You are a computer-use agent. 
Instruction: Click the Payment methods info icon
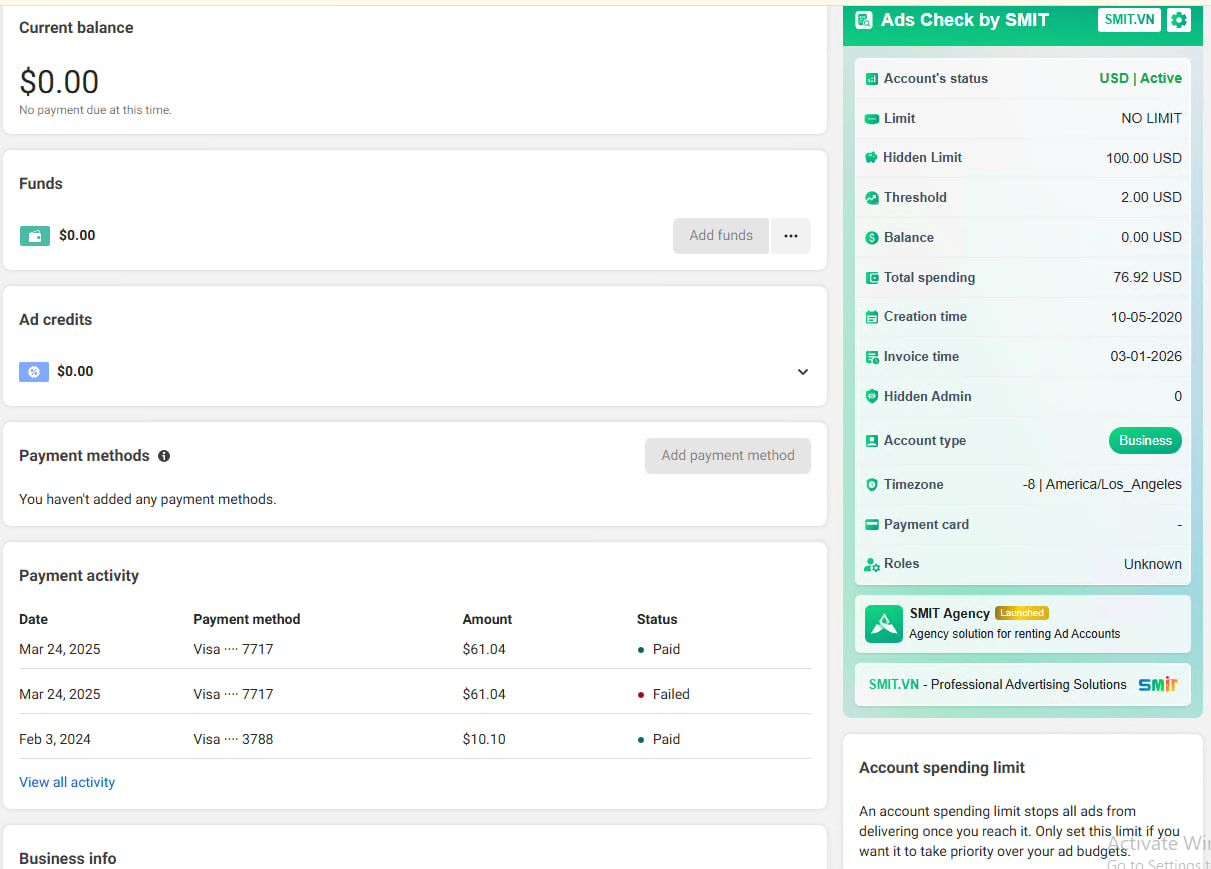click(x=164, y=456)
